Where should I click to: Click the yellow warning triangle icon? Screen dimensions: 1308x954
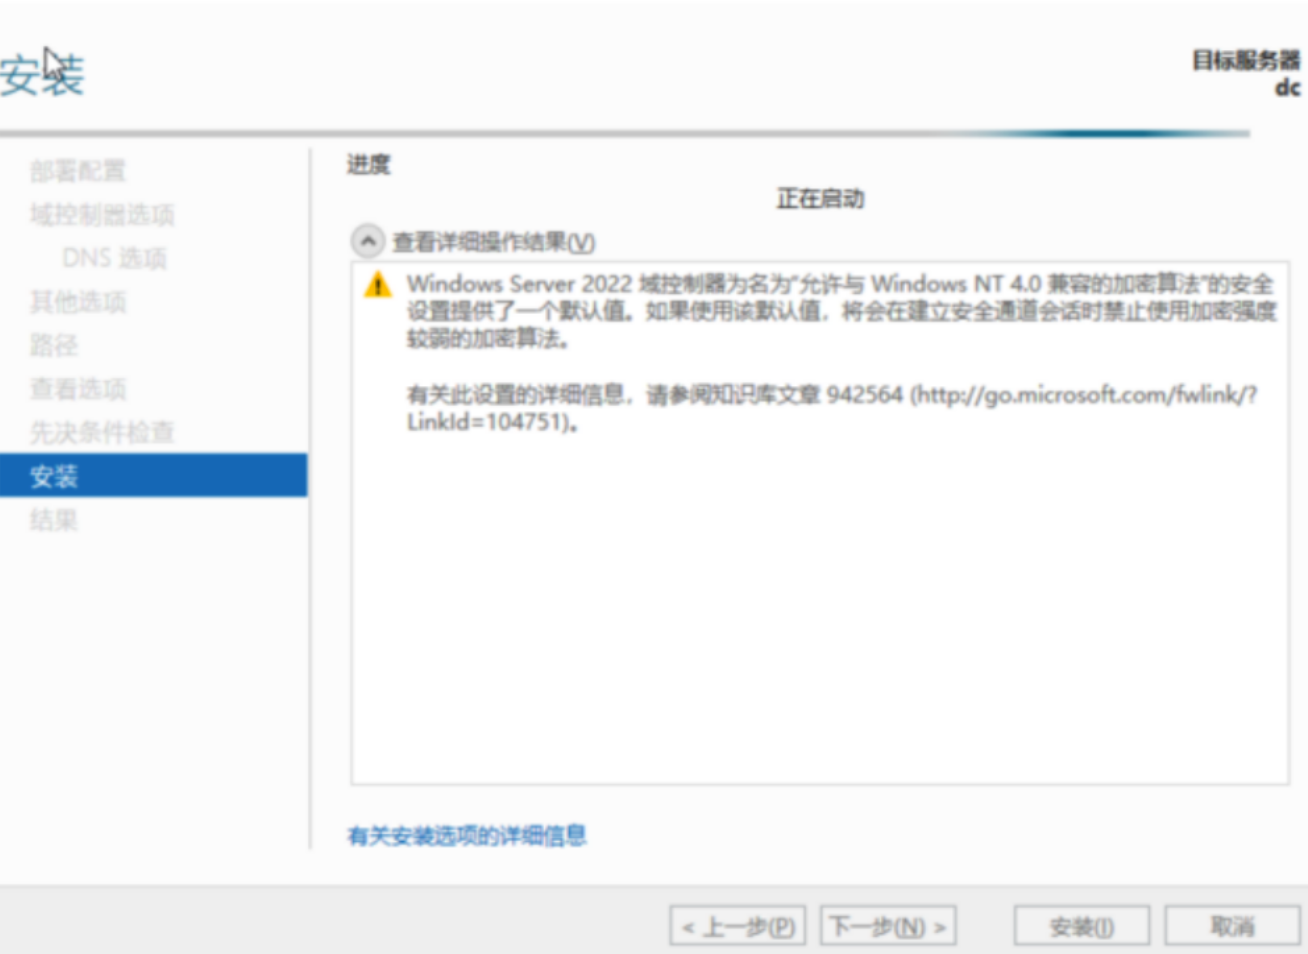point(377,284)
